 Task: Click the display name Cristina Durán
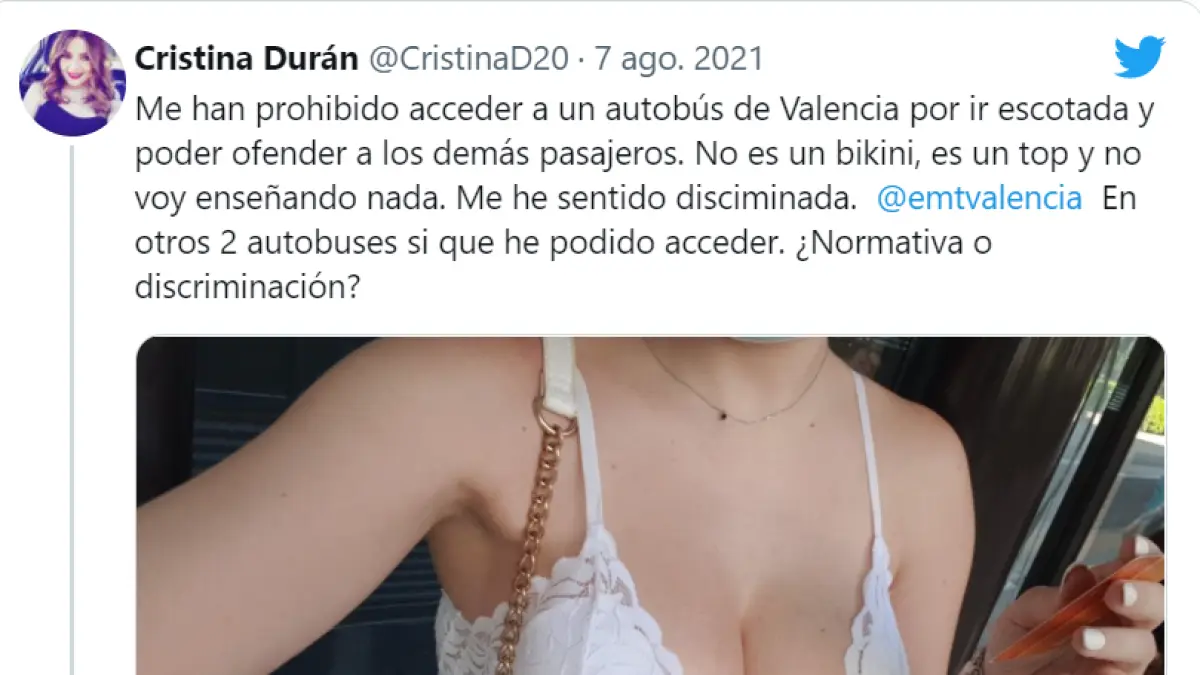[246, 59]
